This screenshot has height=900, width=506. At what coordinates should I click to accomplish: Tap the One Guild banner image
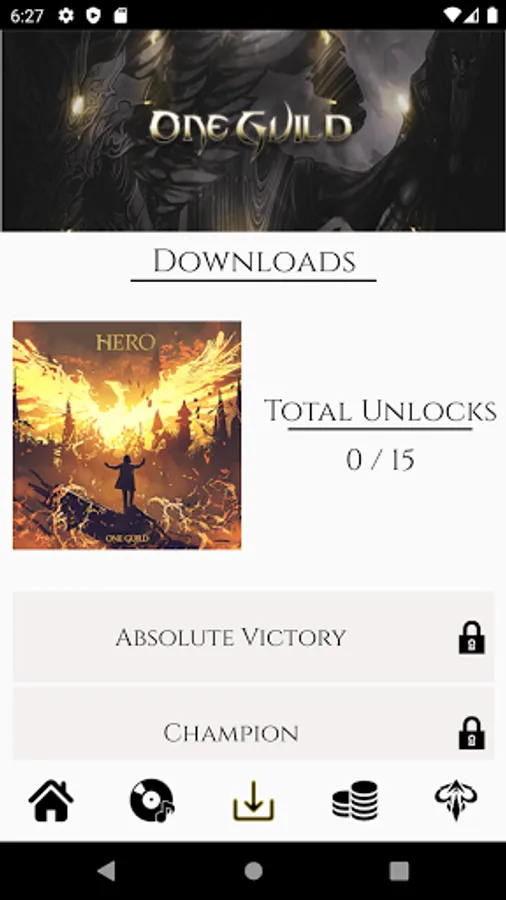click(x=253, y=130)
